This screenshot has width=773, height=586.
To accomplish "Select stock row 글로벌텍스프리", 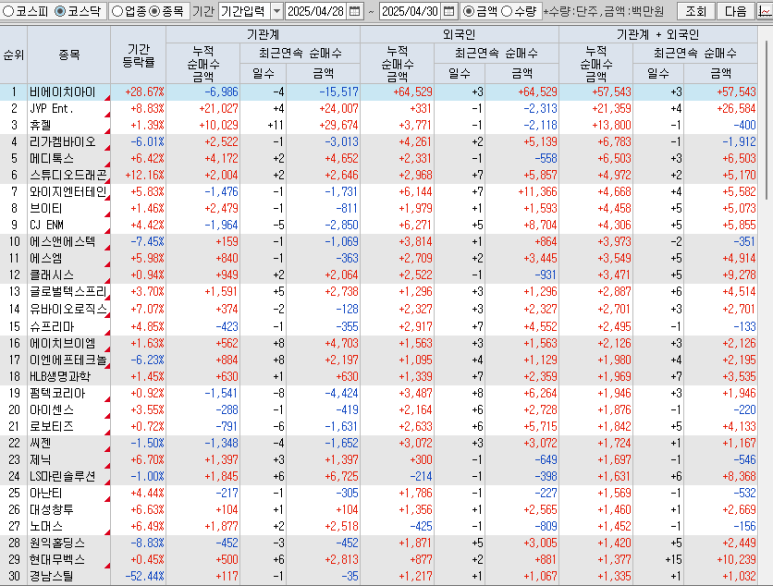I will [379, 292].
